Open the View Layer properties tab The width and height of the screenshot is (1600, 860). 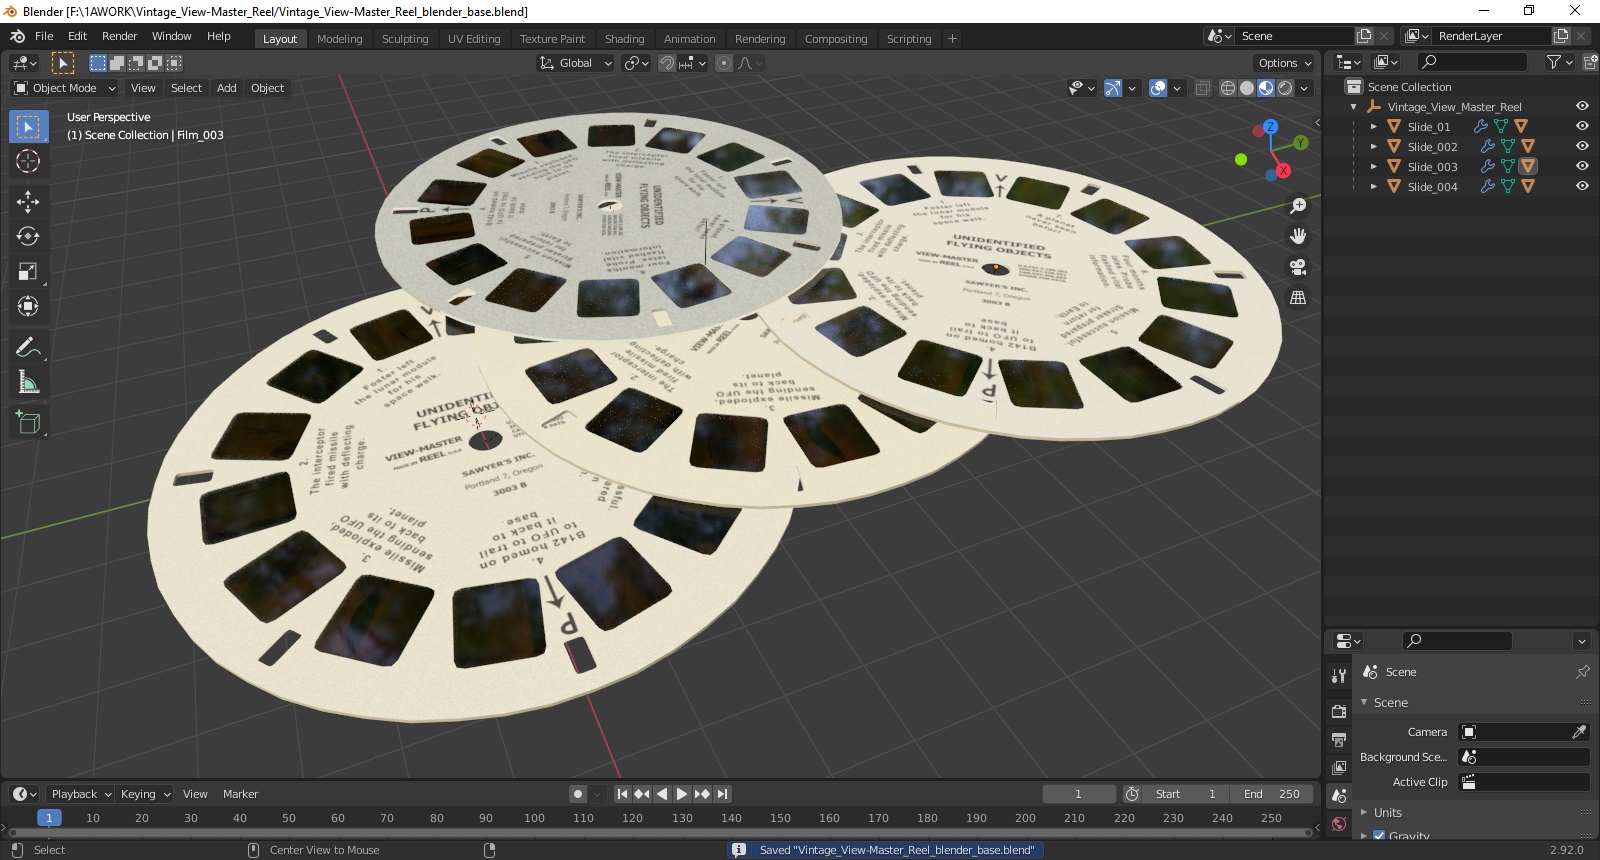(1339, 767)
